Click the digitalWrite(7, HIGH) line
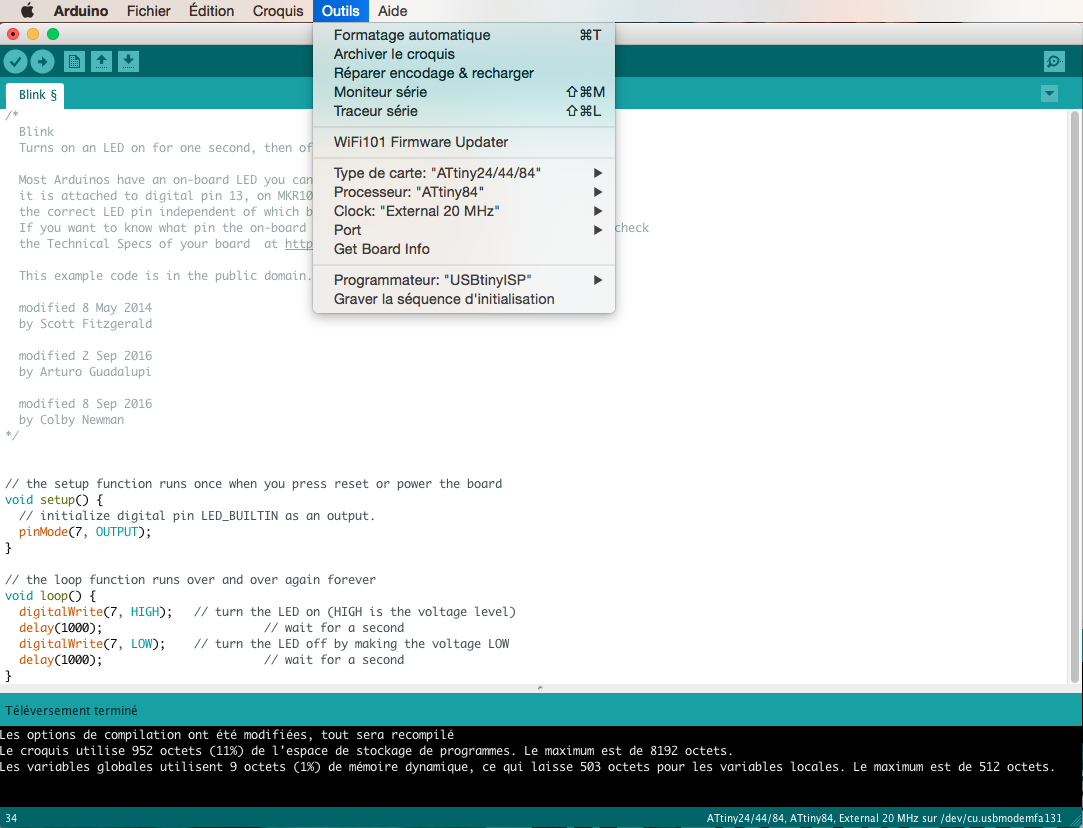Screen dimensions: 1083x828 point(95,612)
